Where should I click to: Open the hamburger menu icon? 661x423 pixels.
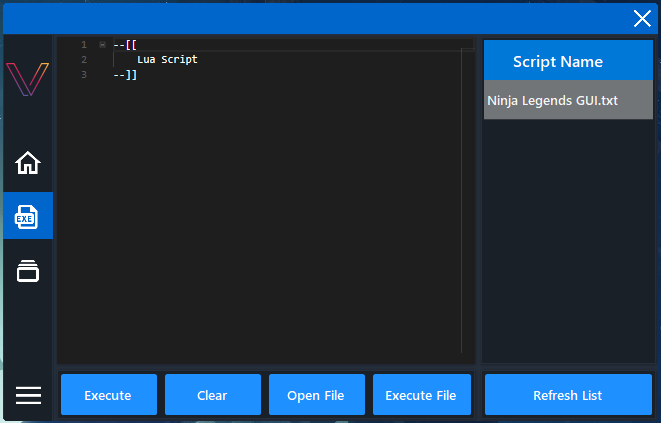28,395
